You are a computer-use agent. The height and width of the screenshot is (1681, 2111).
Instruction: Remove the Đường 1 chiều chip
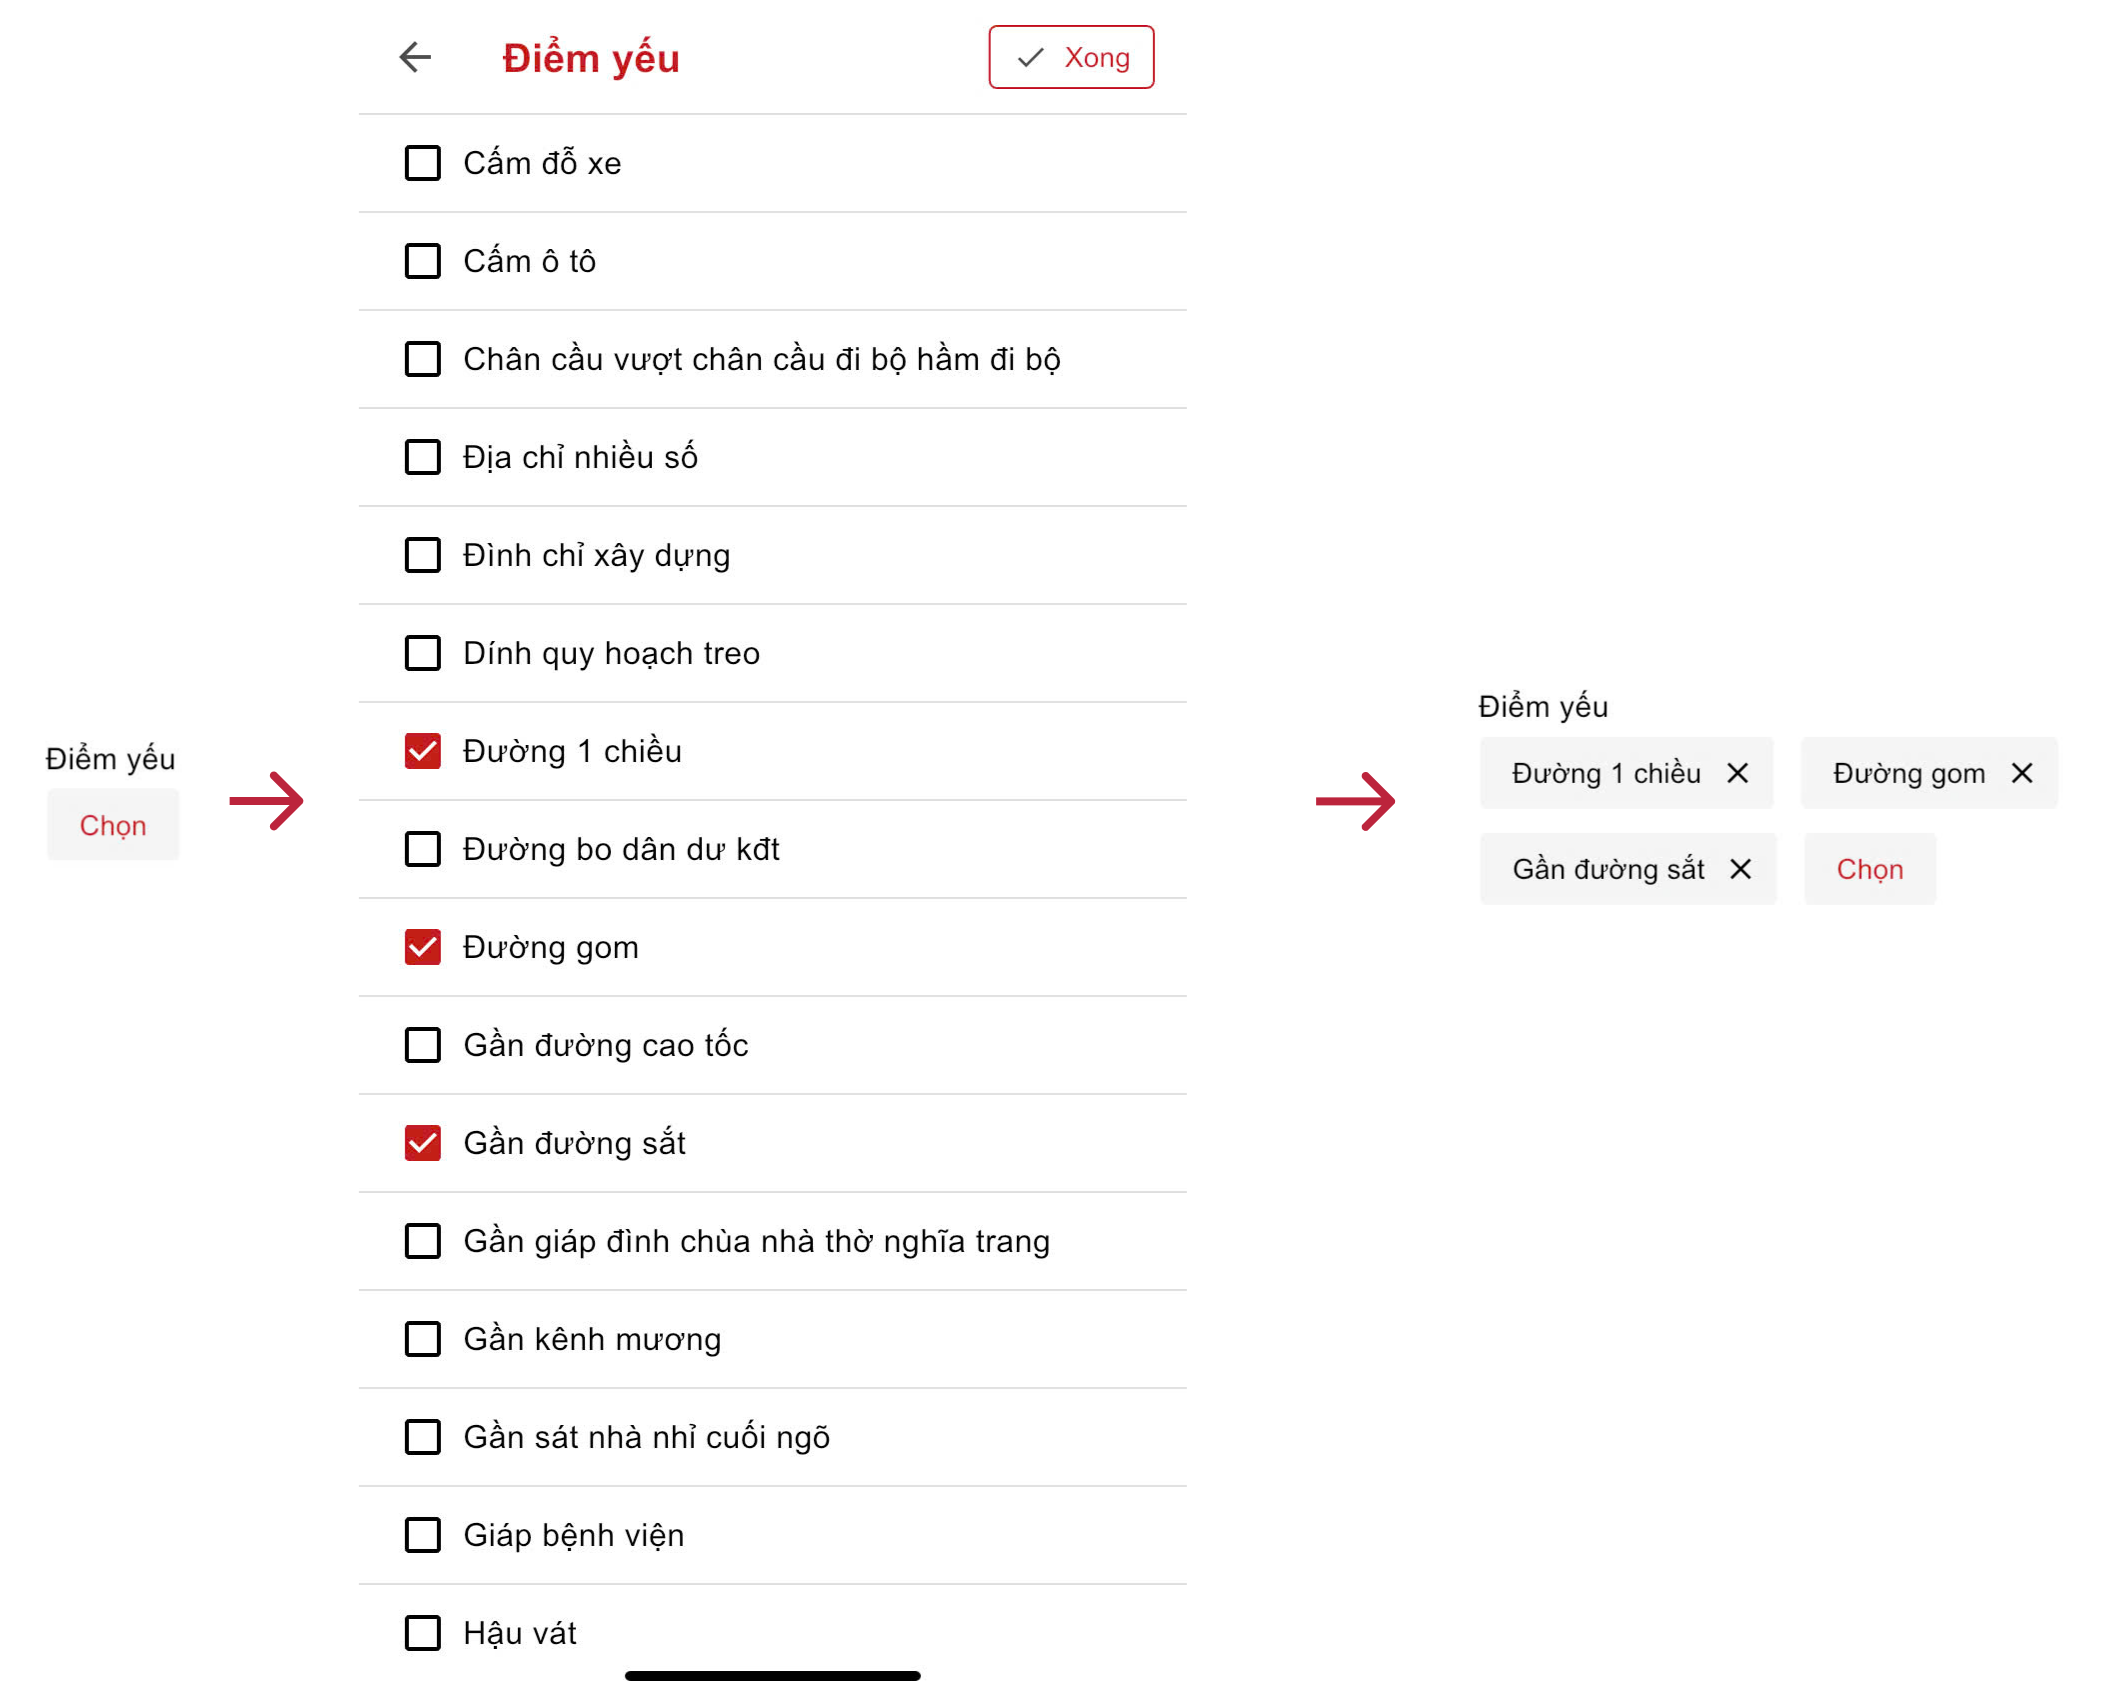tap(1737, 773)
